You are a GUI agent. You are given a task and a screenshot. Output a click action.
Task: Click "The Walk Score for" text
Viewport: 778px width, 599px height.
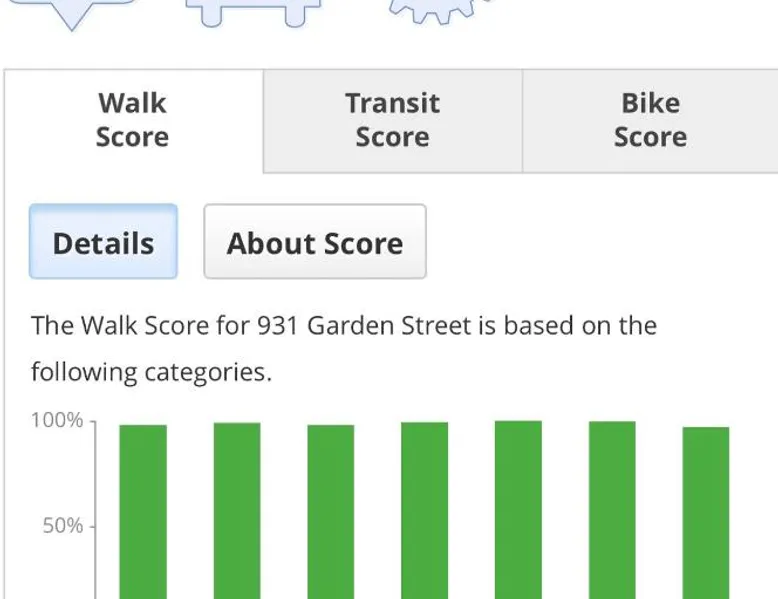pos(135,326)
